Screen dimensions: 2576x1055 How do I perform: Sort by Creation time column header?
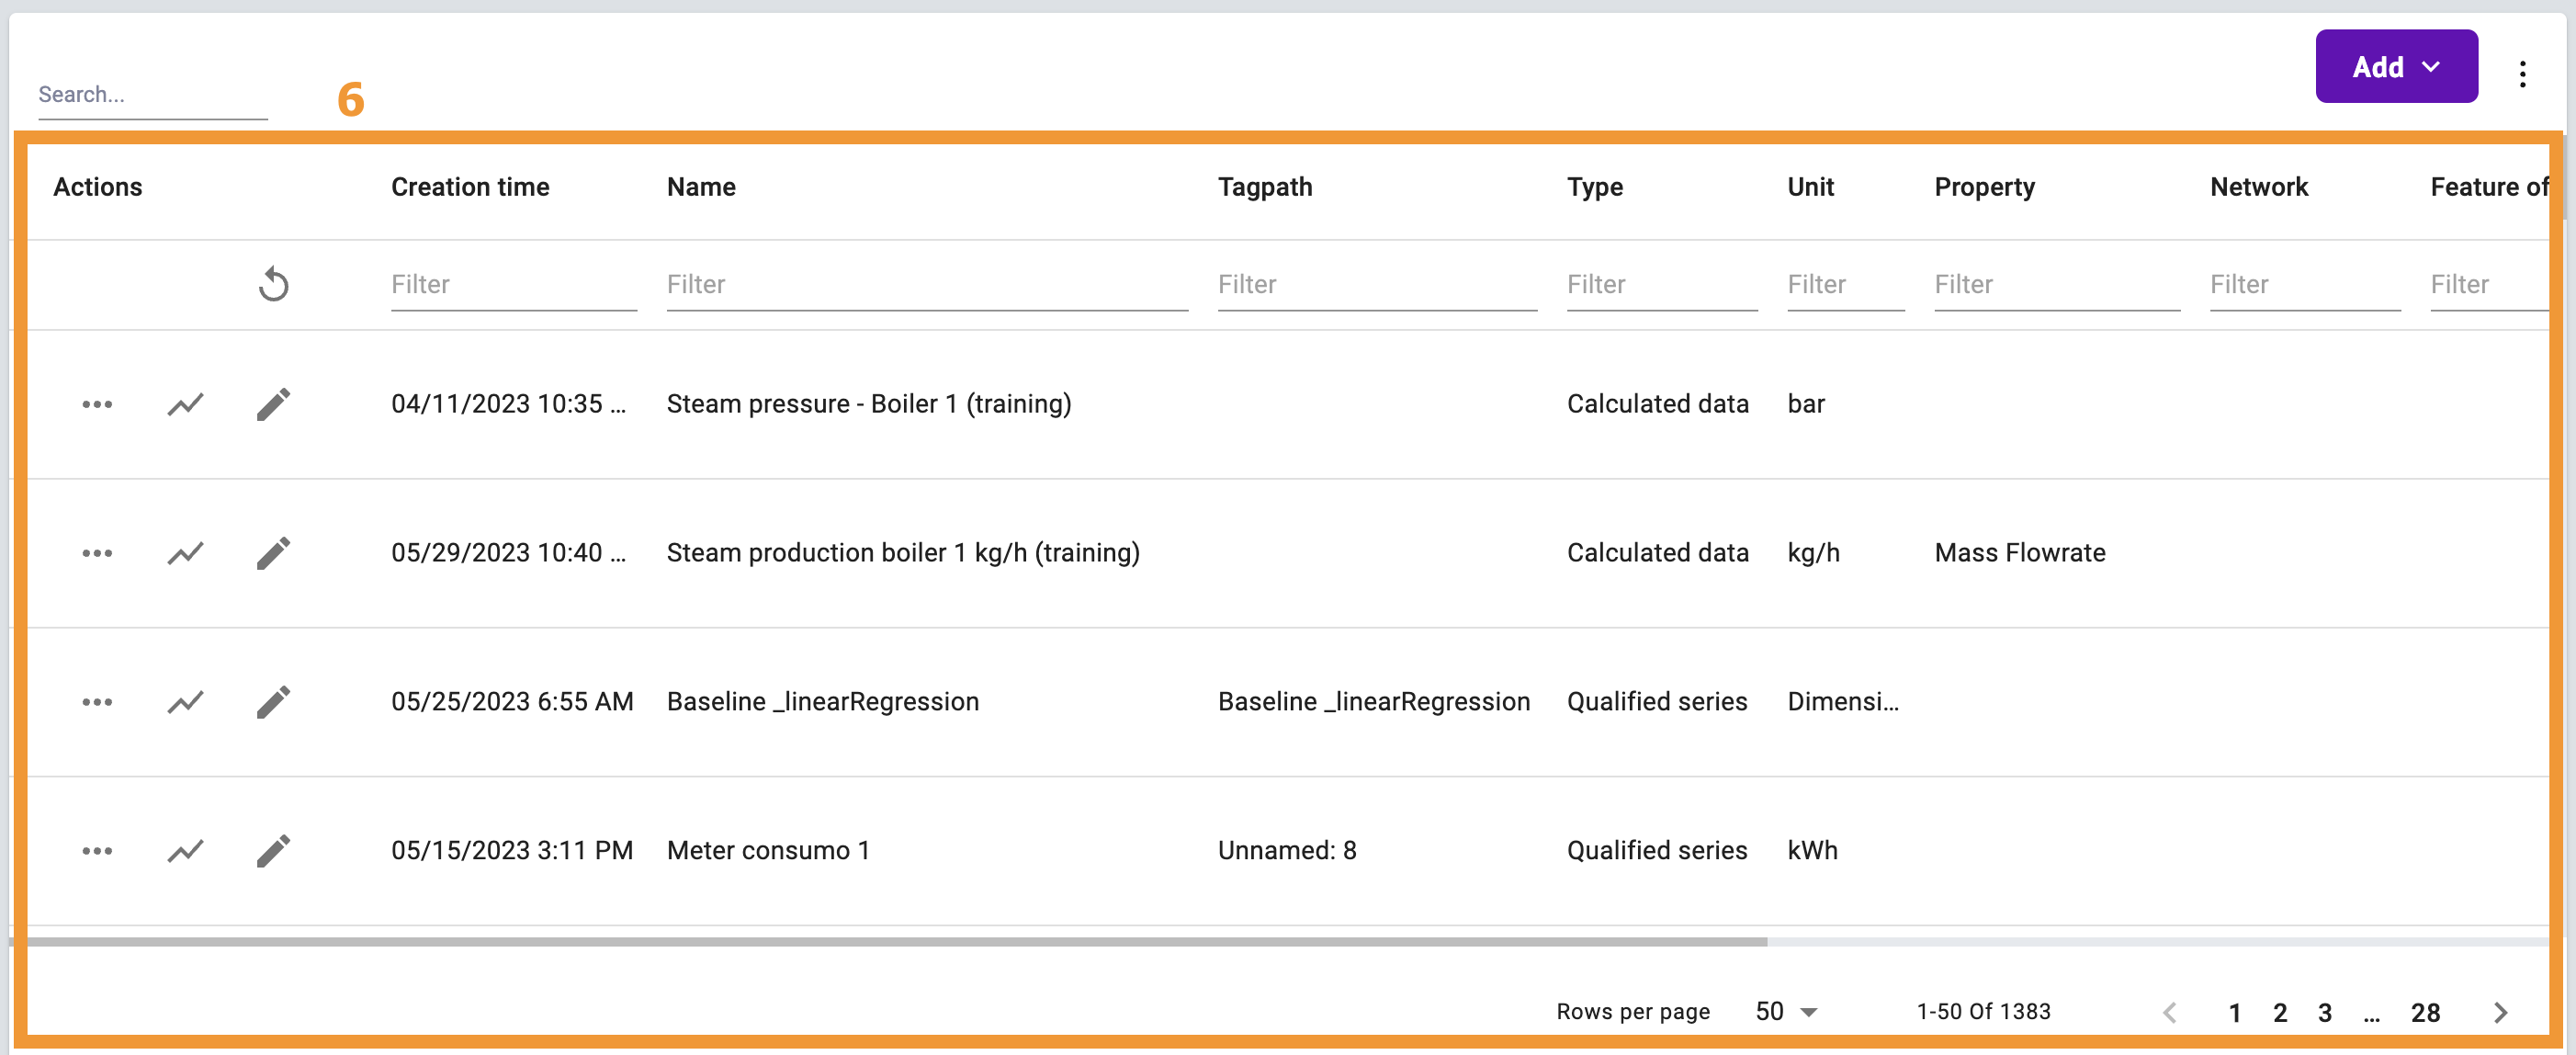coord(470,186)
